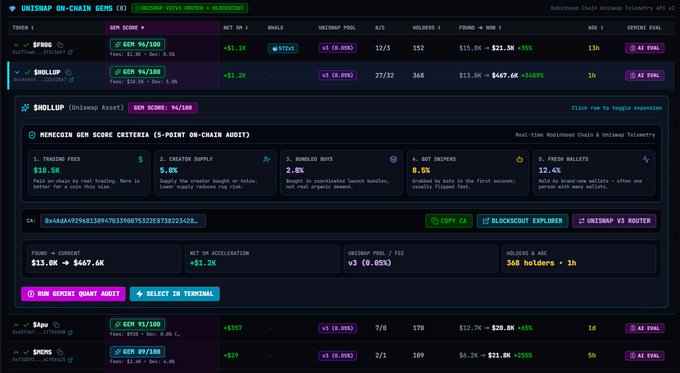
Task: Click the GEM 91/100 badge
Action: tap(137, 324)
